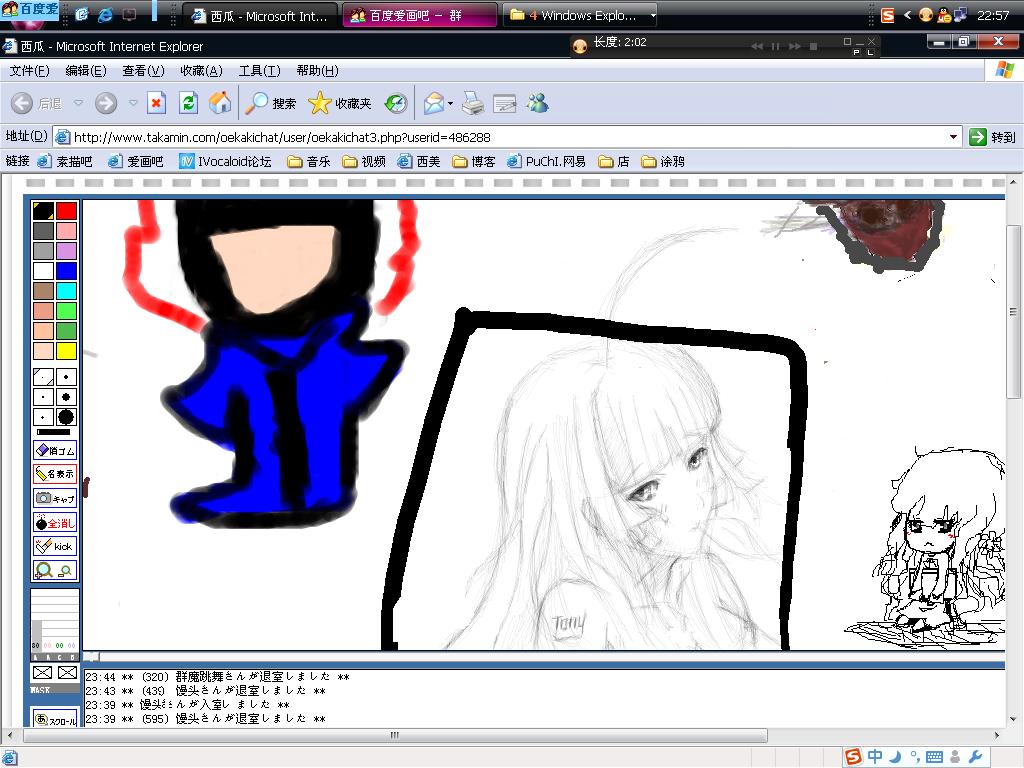The image size is (1024, 768).
Task: Pick the cyan color swatch
Action: pos(66,291)
